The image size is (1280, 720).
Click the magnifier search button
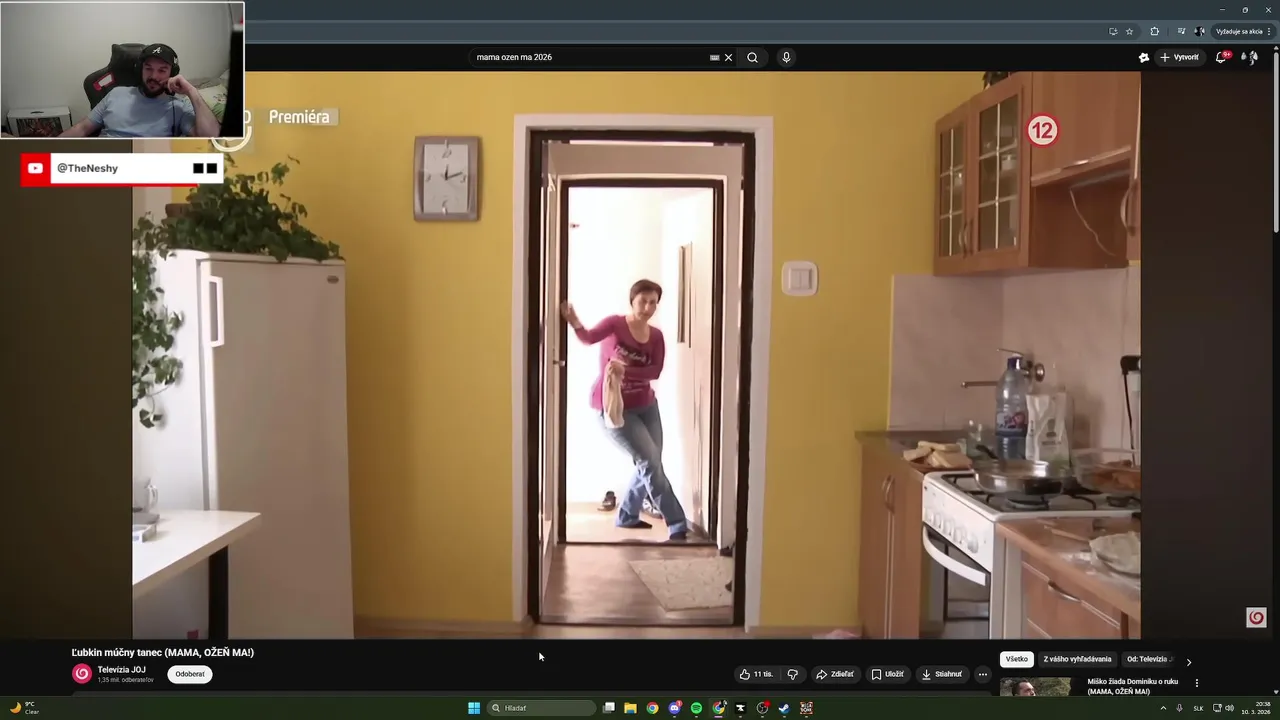click(752, 57)
